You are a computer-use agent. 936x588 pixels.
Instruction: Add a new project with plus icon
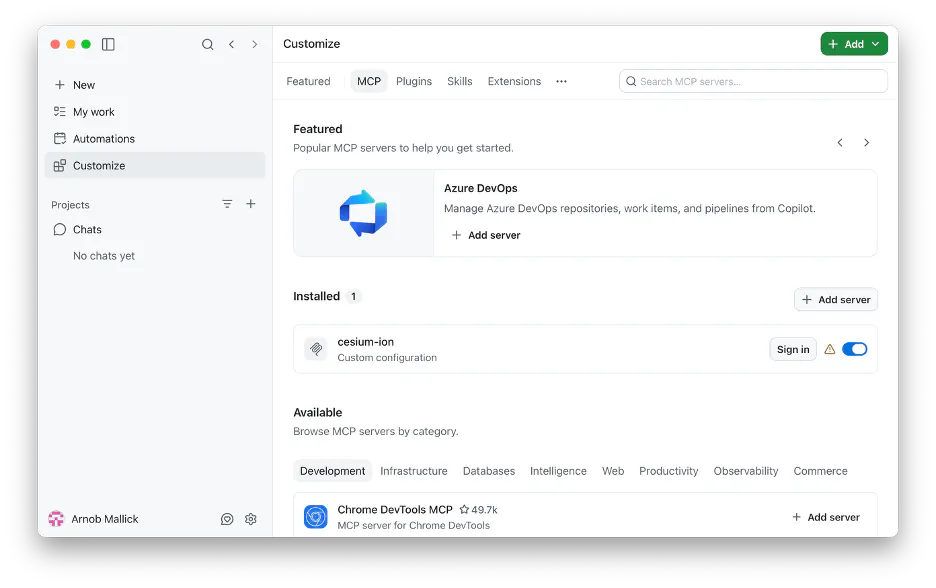pos(251,204)
